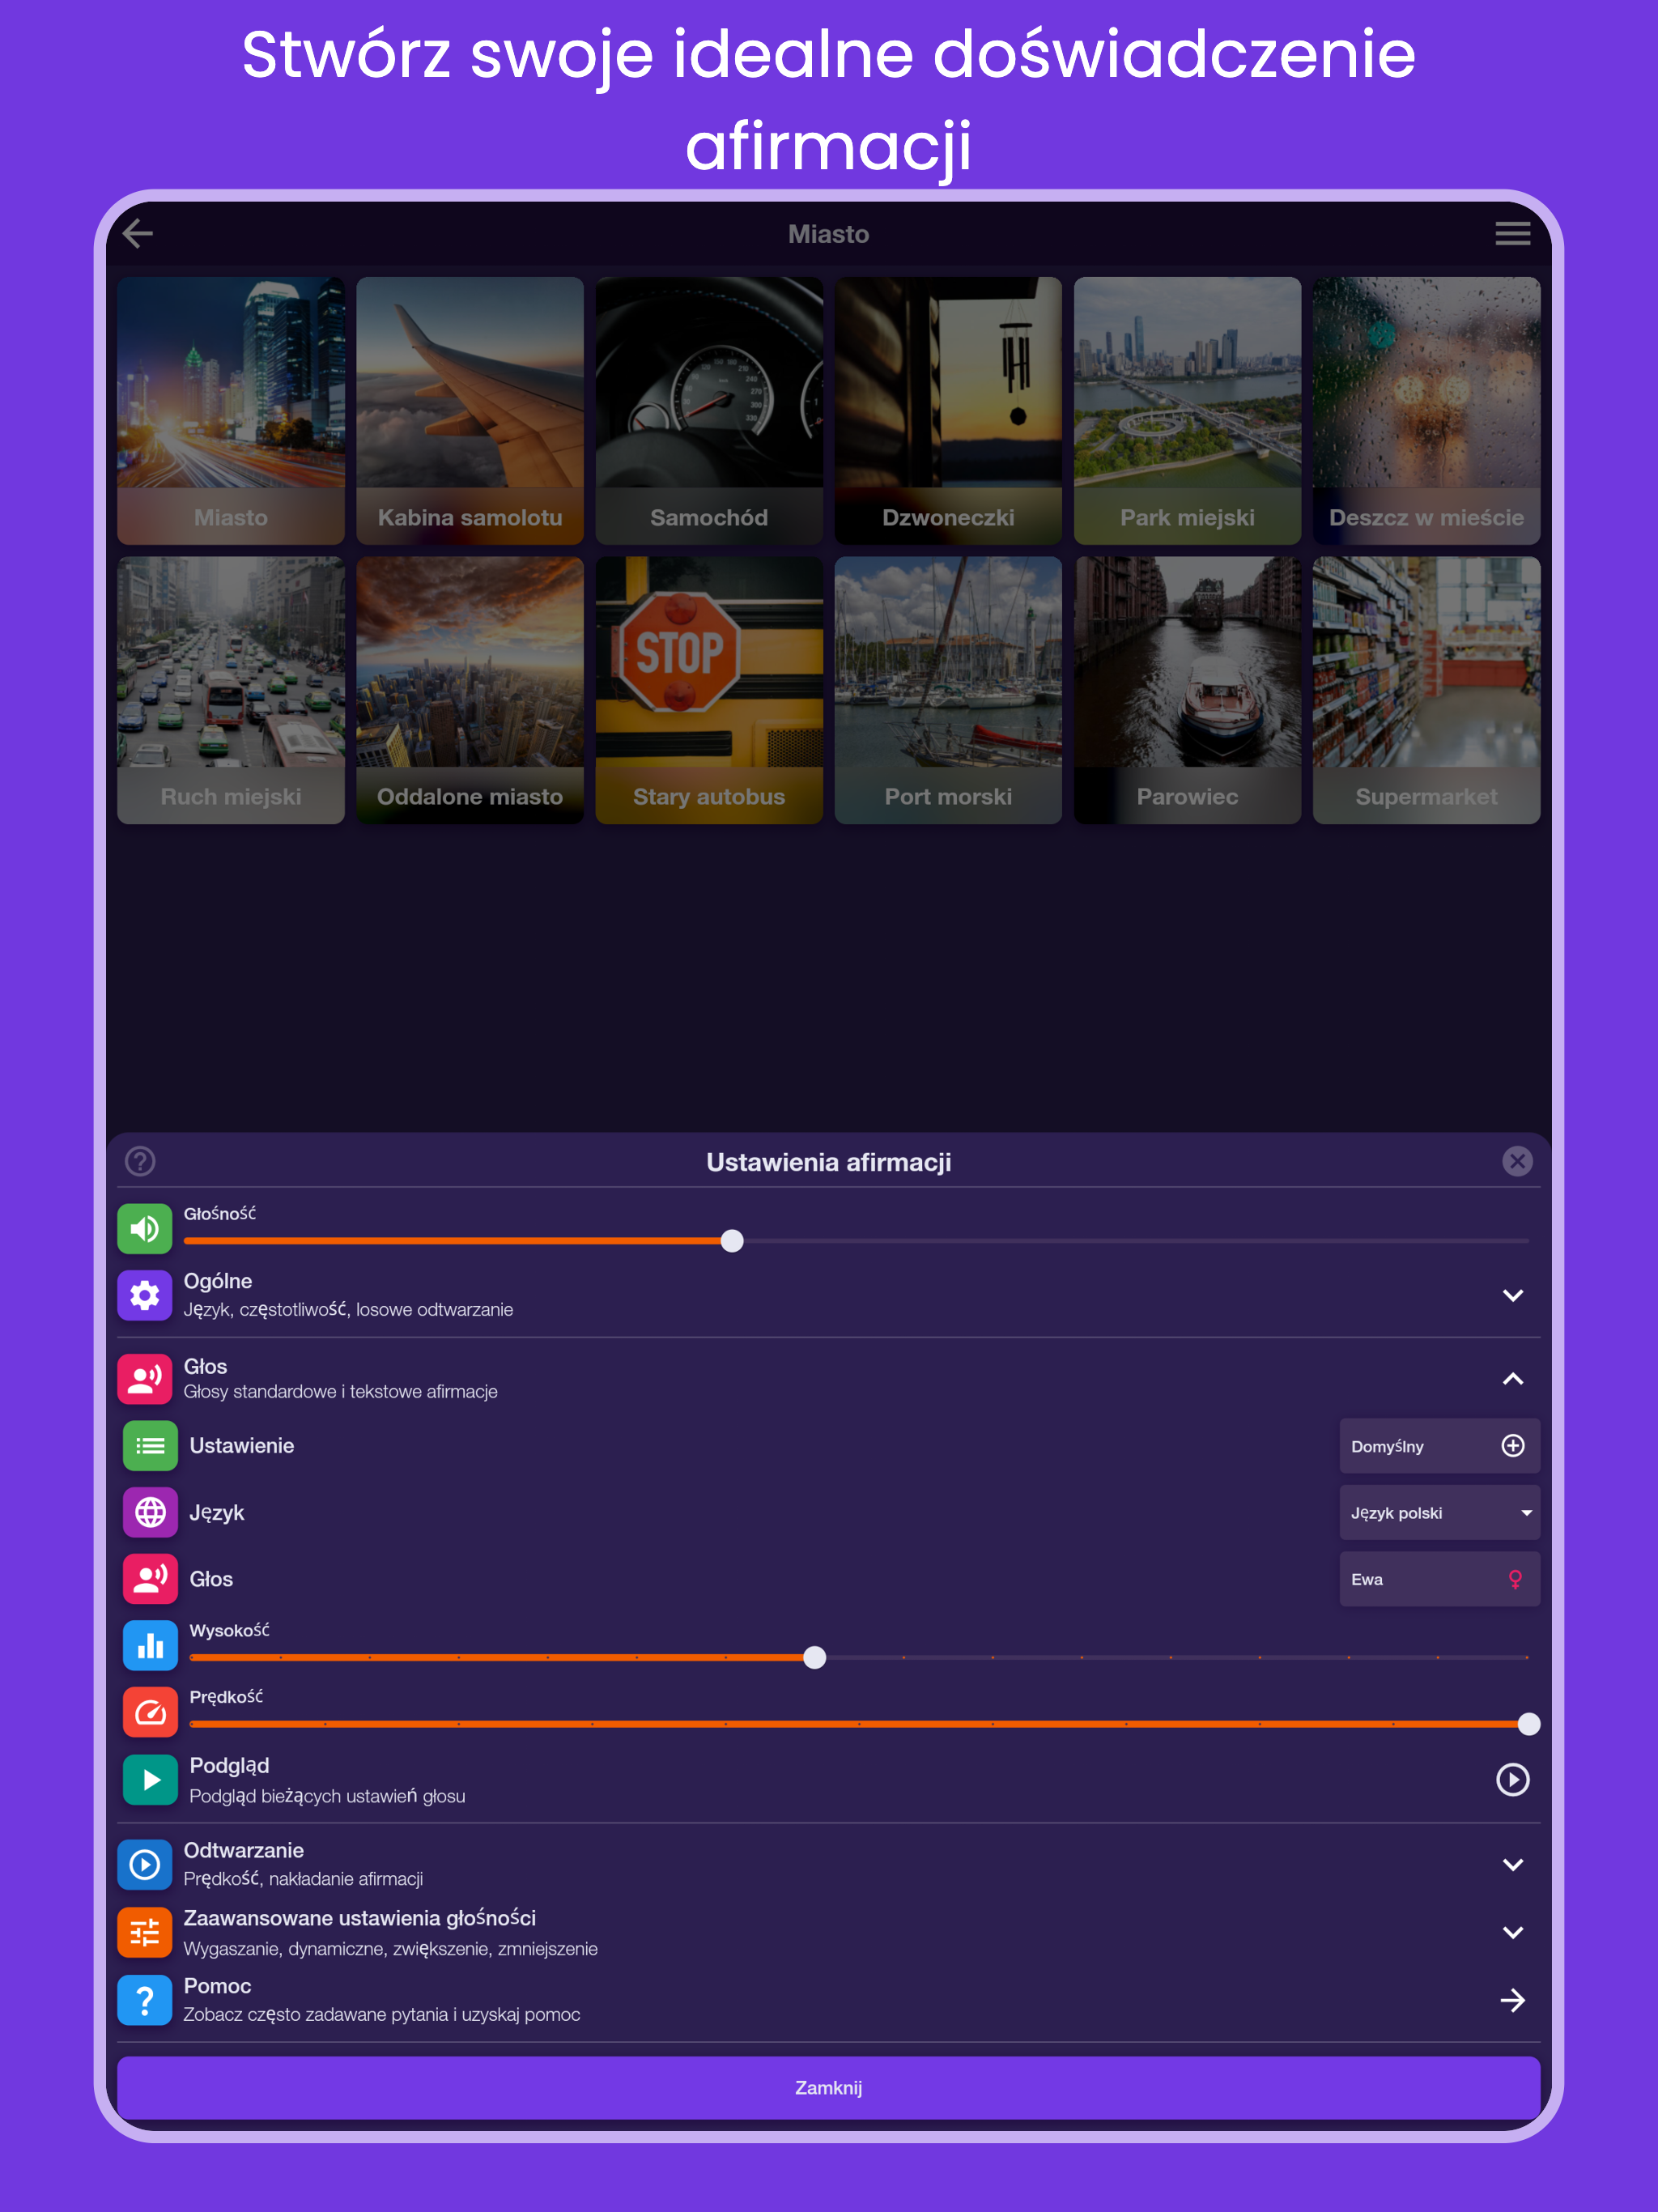Open the Język polski dropdown
Viewport: 1658px width, 2212px height.
pyautogui.click(x=1439, y=1512)
